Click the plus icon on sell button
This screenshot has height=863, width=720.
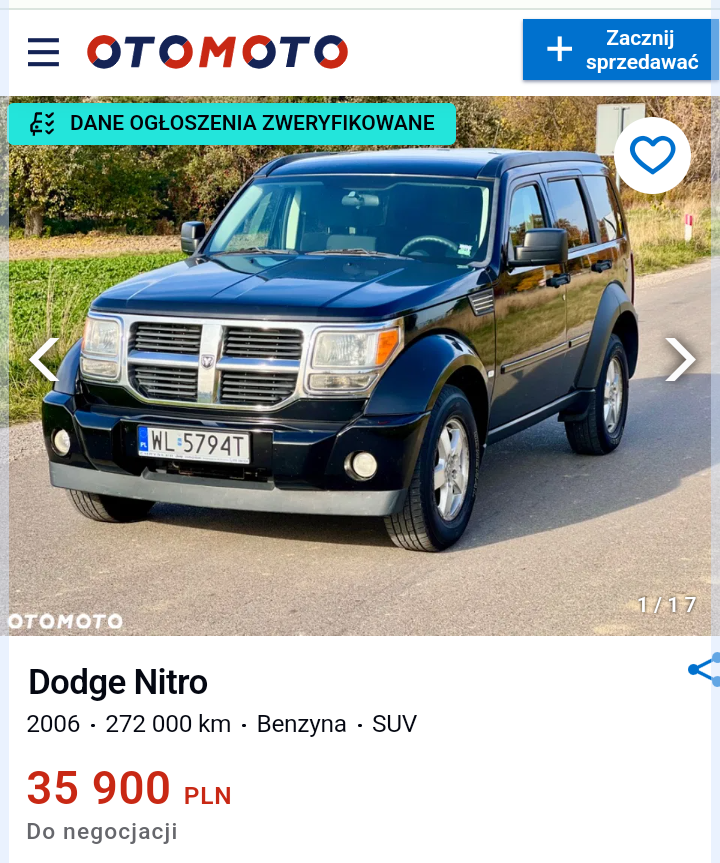click(x=559, y=50)
